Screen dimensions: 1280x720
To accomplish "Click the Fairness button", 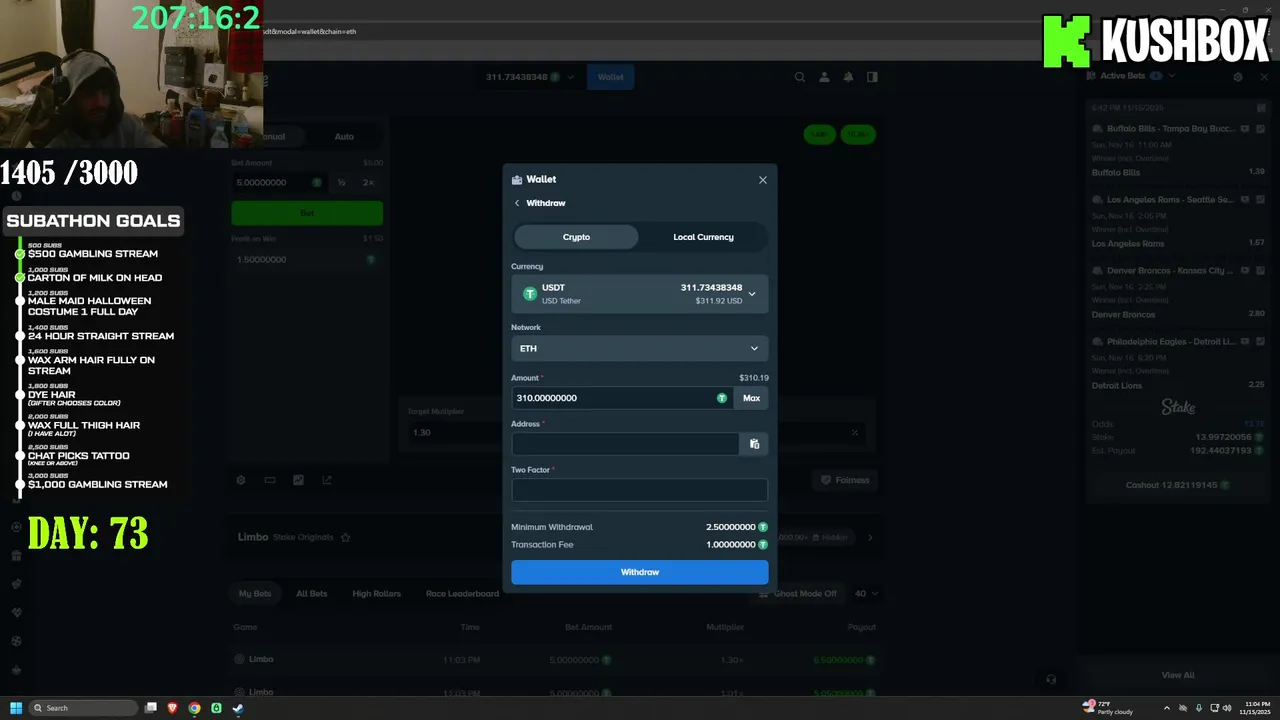I will click(x=845, y=480).
